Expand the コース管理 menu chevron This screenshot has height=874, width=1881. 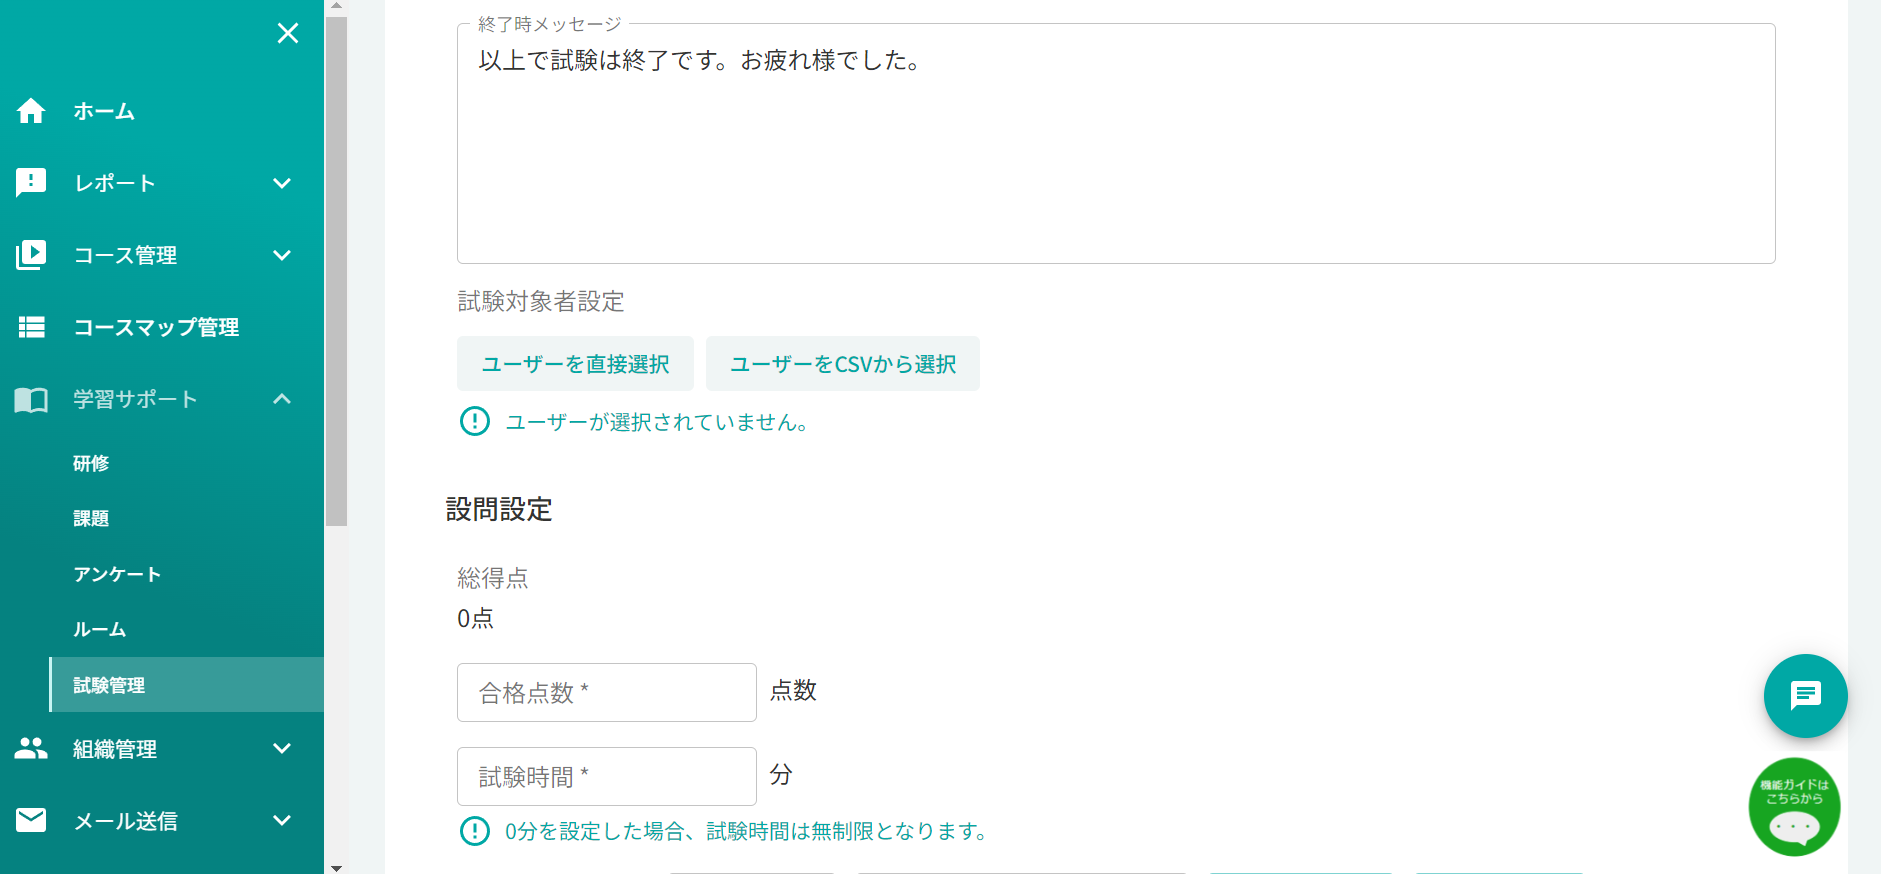click(x=282, y=255)
